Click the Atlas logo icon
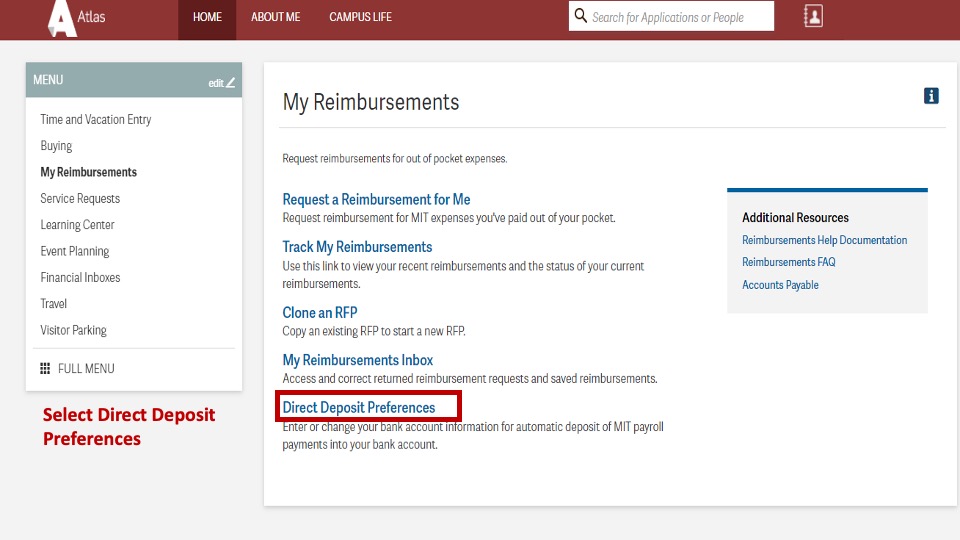The width and height of the screenshot is (960, 540). [62, 18]
